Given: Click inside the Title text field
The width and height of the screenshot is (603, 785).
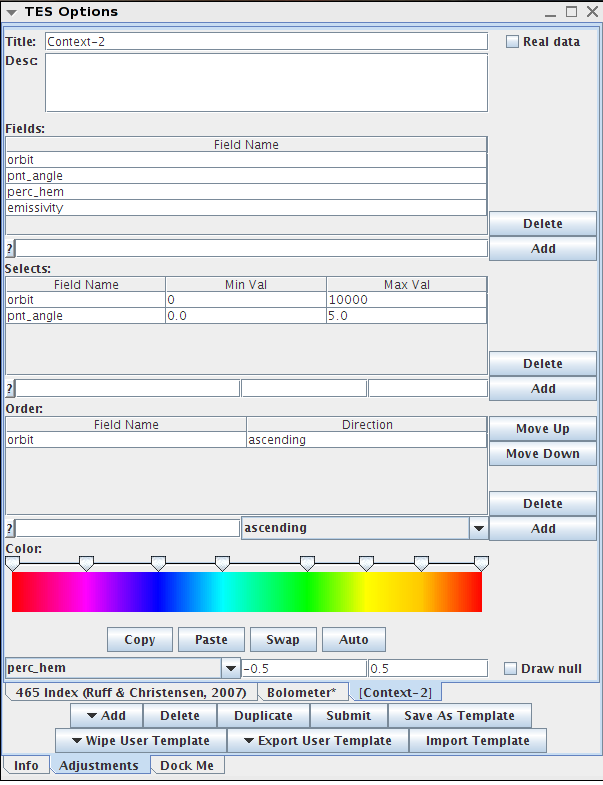Looking at the screenshot, I should (x=265, y=42).
